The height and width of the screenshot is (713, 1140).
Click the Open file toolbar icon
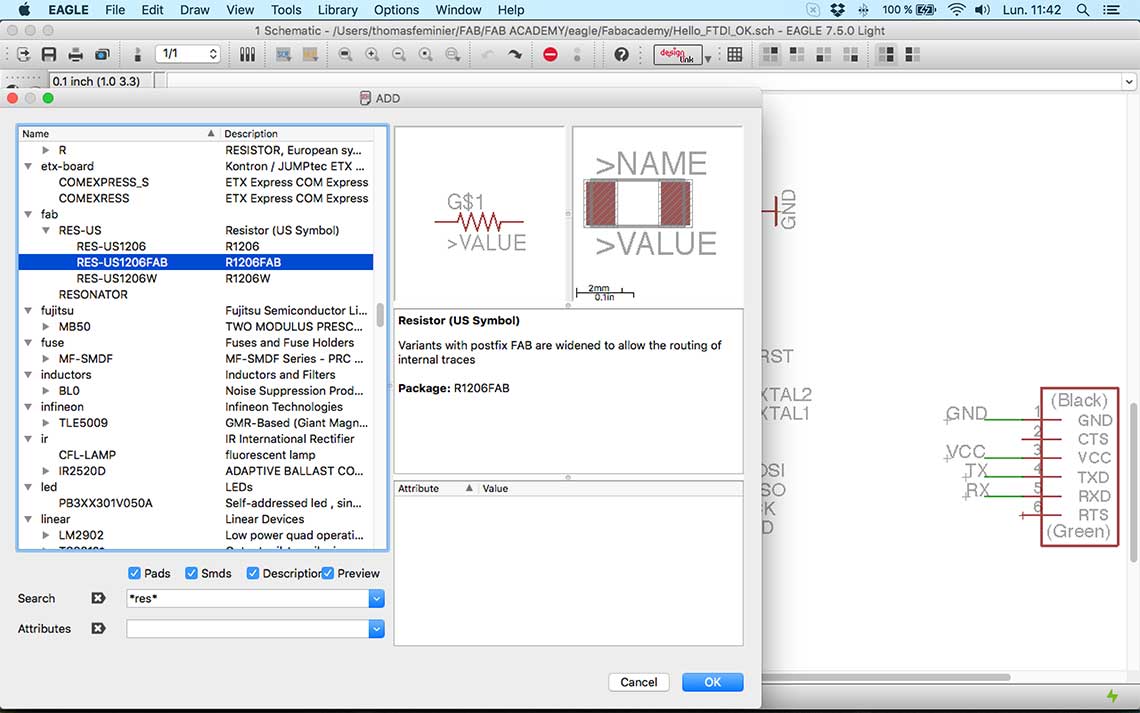coord(23,55)
